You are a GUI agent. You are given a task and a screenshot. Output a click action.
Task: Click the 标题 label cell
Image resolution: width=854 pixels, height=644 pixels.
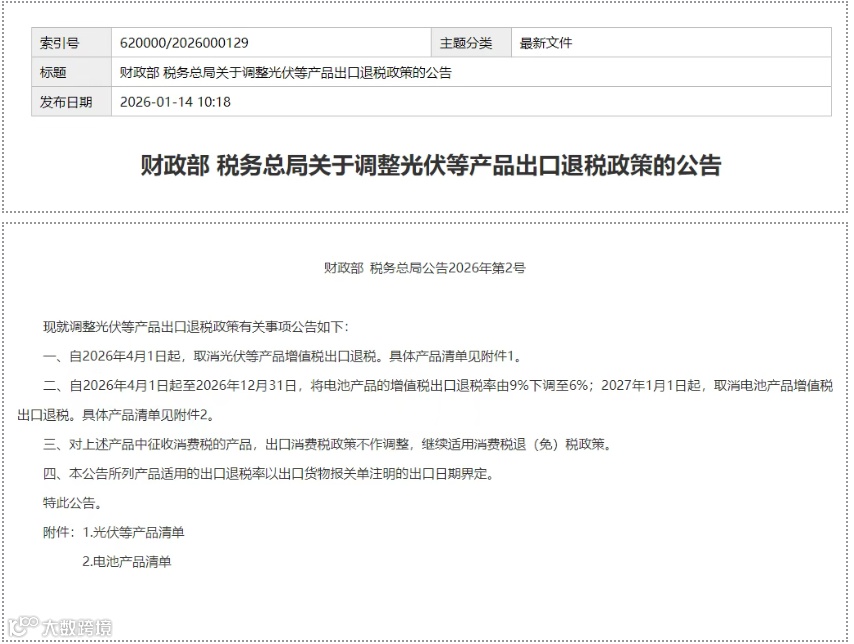(x=71, y=72)
